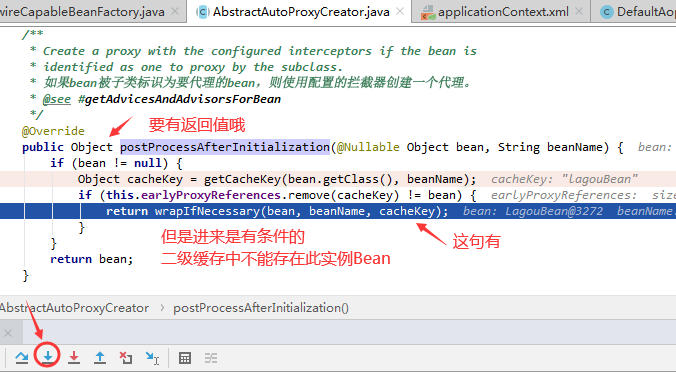The height and width of the screenshot is (375, 676).
Task: Click the highlighted postProcessAfterInitialization method name
Action: click(x=225, y=147)
